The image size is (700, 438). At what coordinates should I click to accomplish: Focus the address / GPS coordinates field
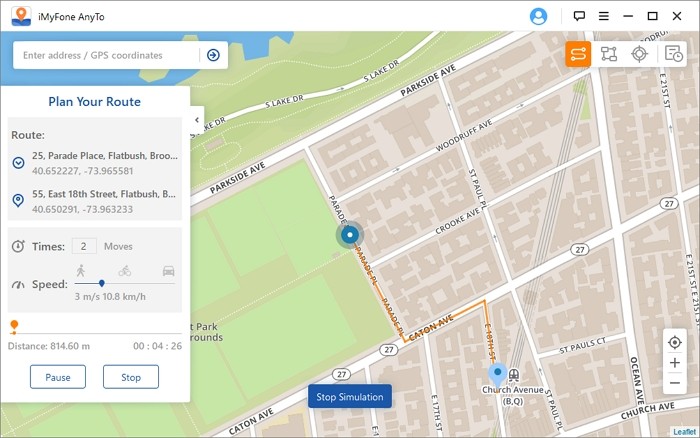(x=106, y=55)
